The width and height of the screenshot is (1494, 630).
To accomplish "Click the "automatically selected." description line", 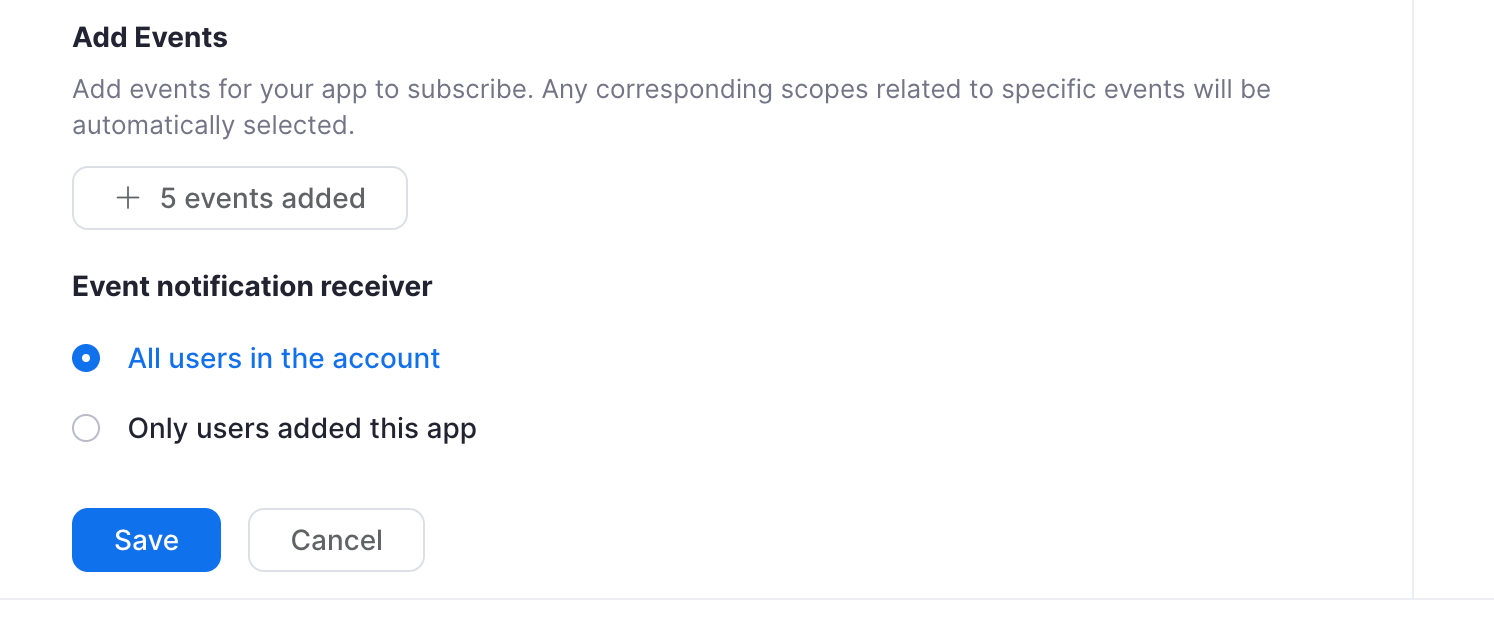I will 213,126.
